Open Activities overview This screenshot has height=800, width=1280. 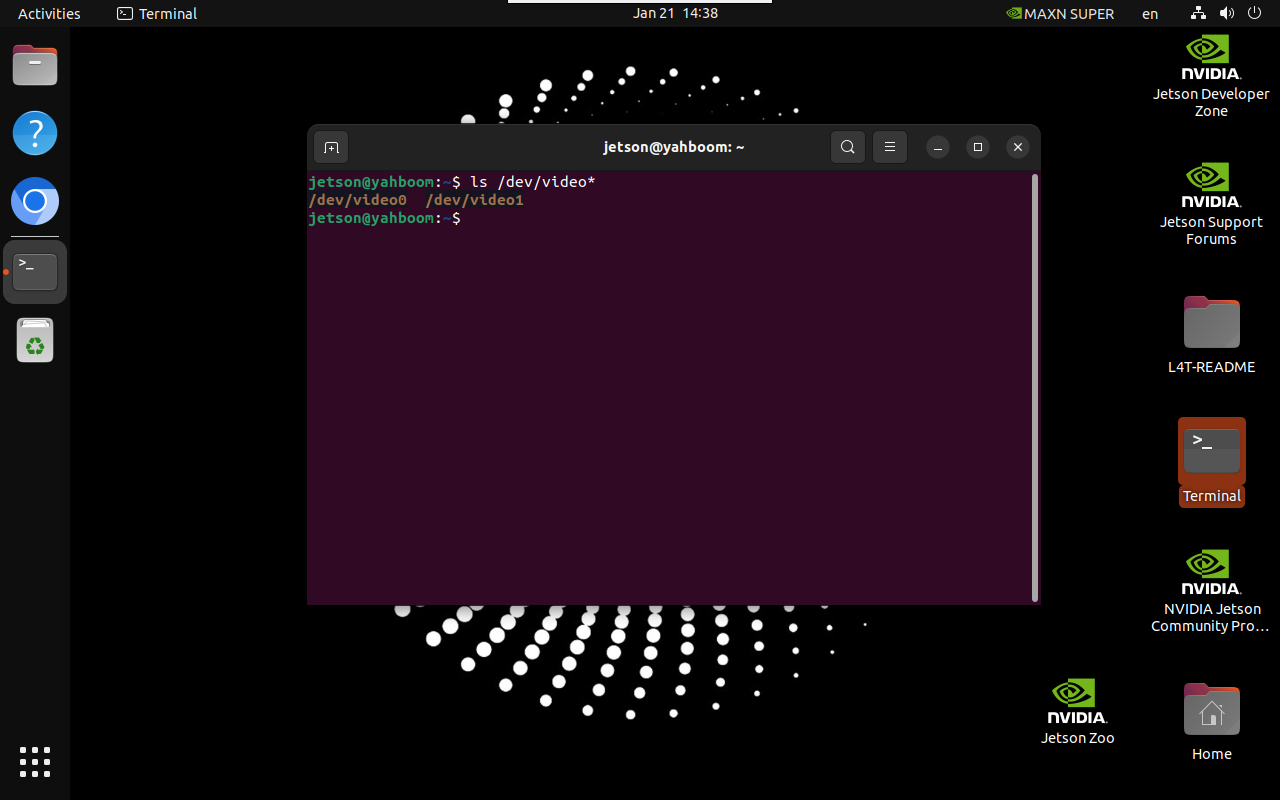49,13
